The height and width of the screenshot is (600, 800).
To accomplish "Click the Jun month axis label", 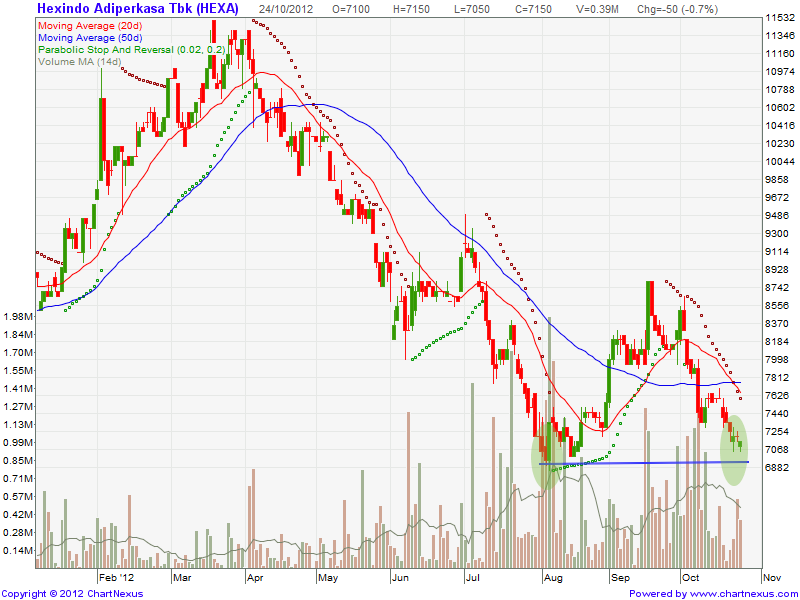I will pyautogui.click(x=401, y=578).
